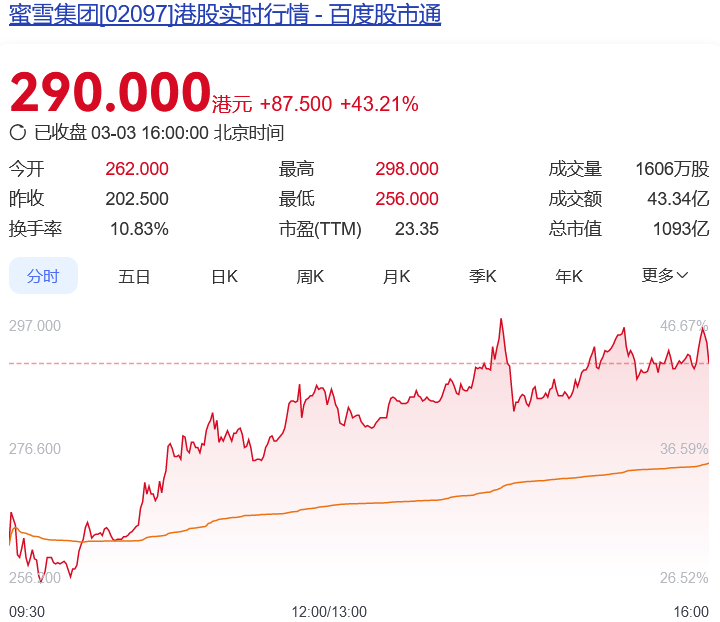Click the +87.500 price change value
This screenshot has width=720, height=622.
tap(296, 104)
